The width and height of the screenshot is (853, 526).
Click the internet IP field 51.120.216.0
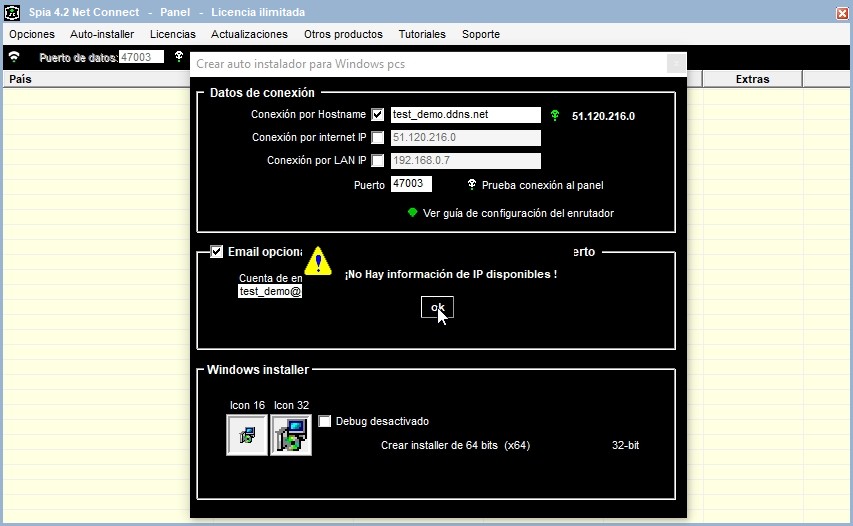(x=466, y=138)
